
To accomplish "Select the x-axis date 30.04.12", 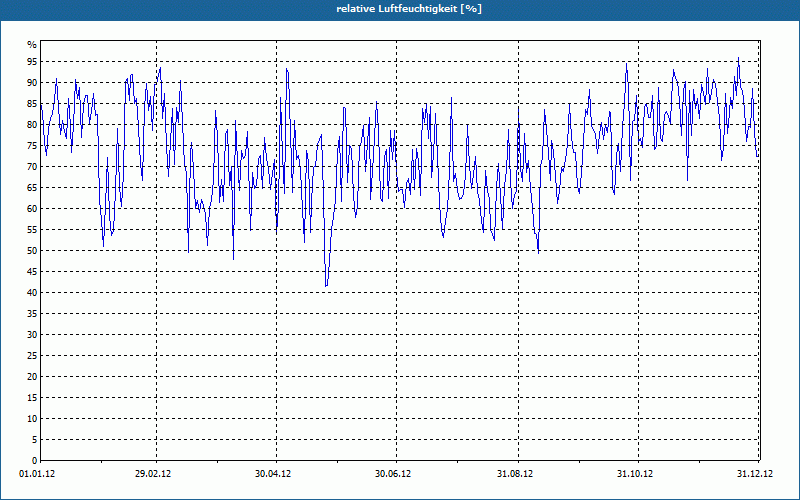I will point(273,474).
